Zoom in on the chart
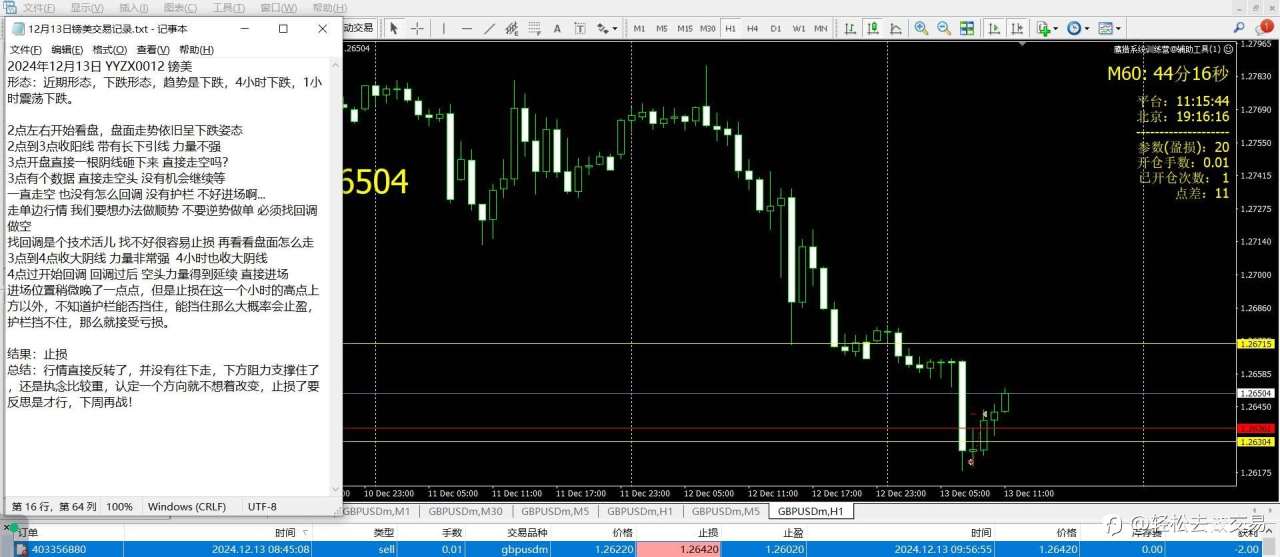1280x557 pixels. point(921,29)
